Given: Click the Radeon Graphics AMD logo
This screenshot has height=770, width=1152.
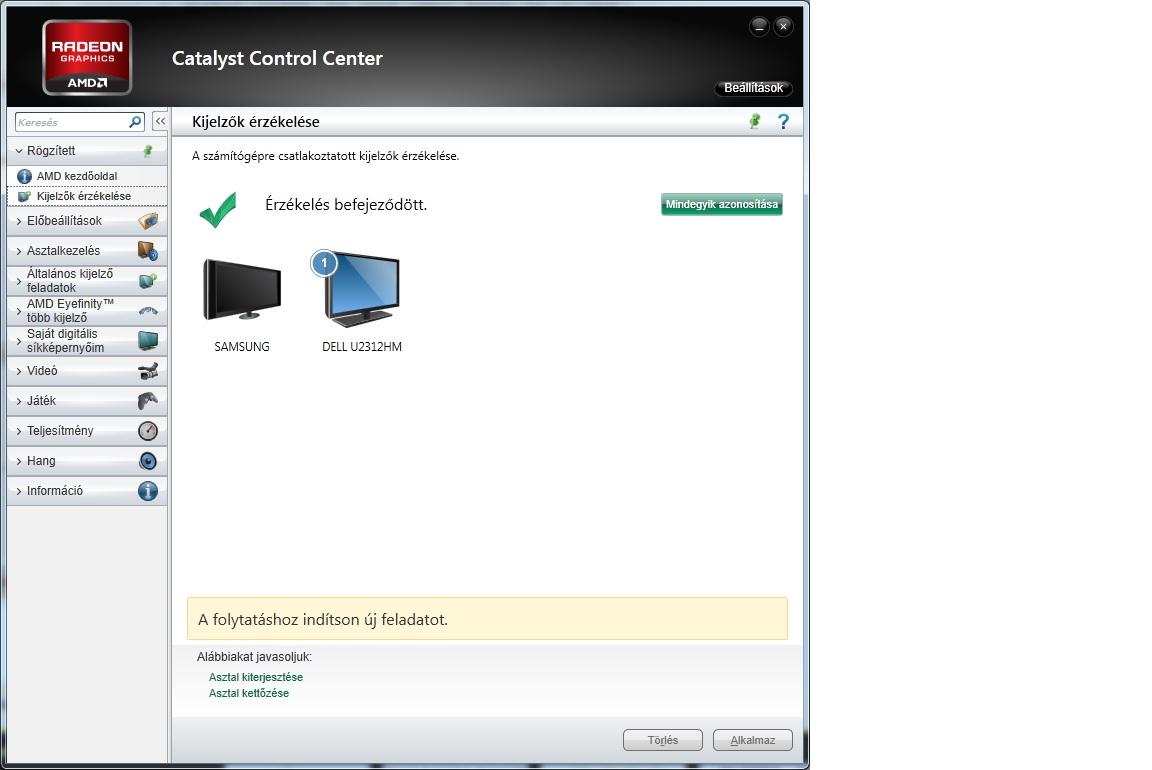Looking at the screenshot, I should [87, 57].
